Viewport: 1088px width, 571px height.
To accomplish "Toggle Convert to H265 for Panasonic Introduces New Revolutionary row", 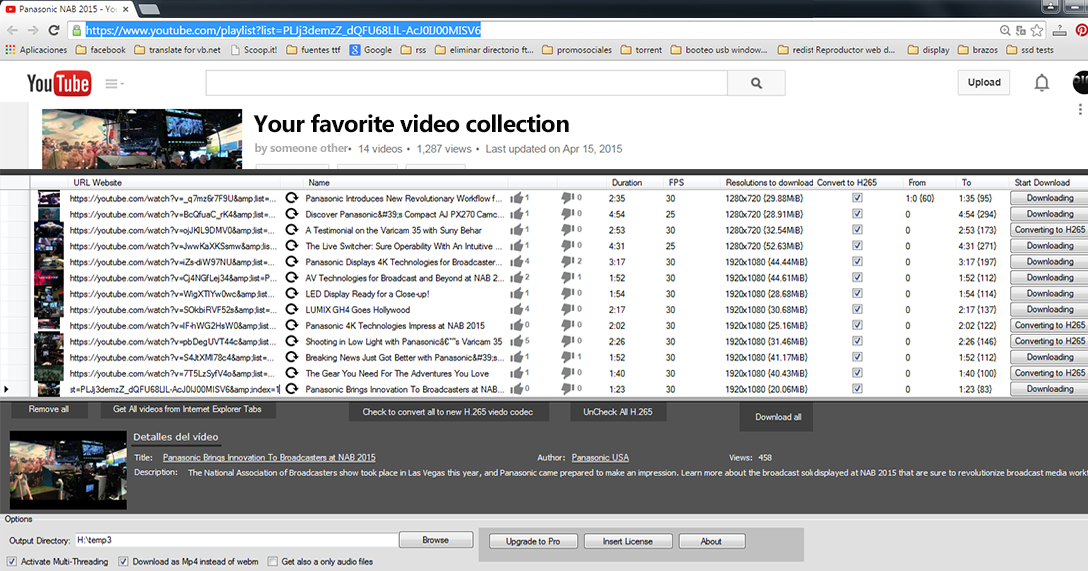I will [x=857, y=198].
